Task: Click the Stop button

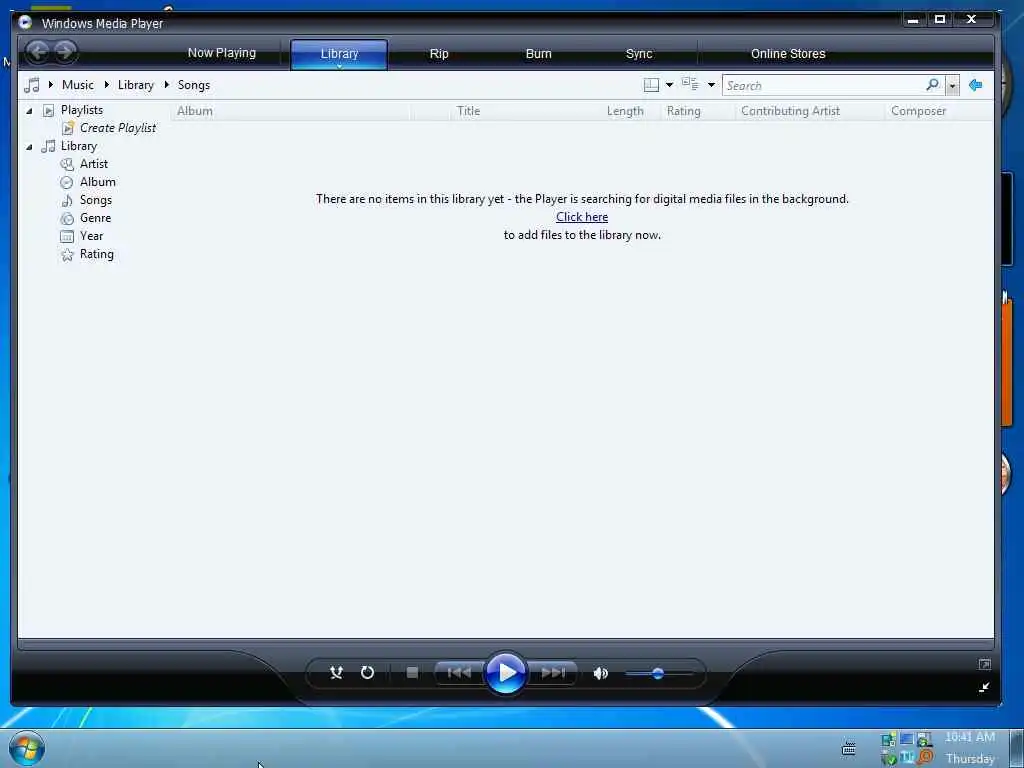Action: pyautogui.click(x=412, y=673)
